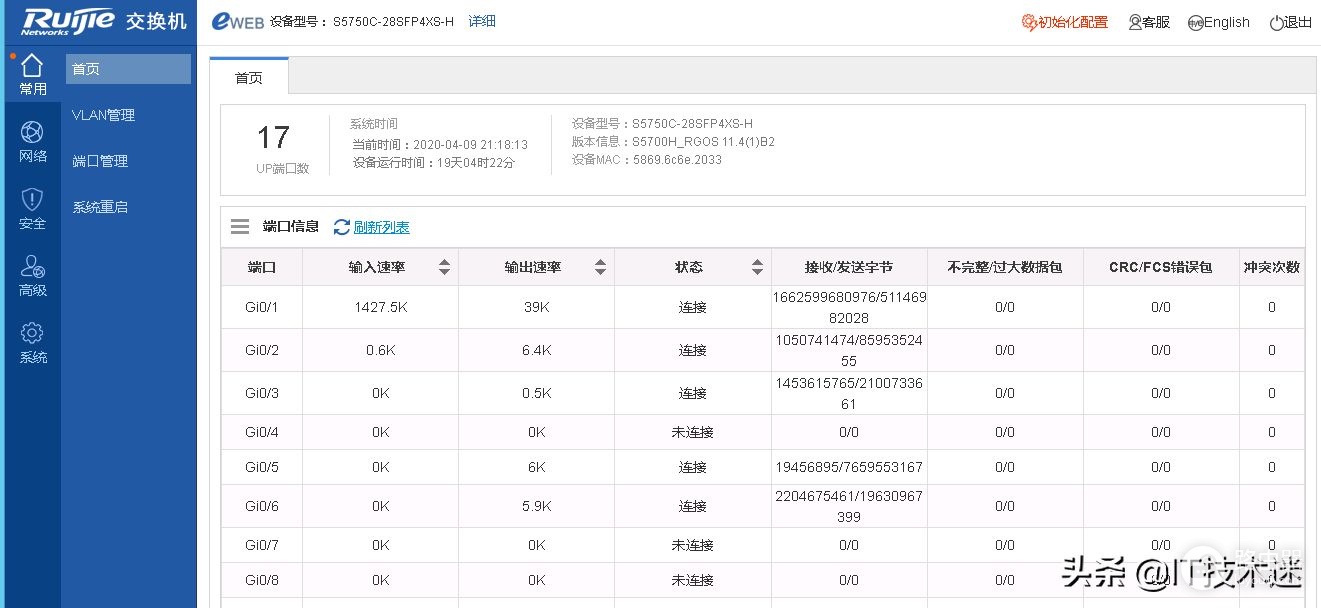Open VLAN管理 menu item
The image size is (1321, 608).
coord(104,115)
